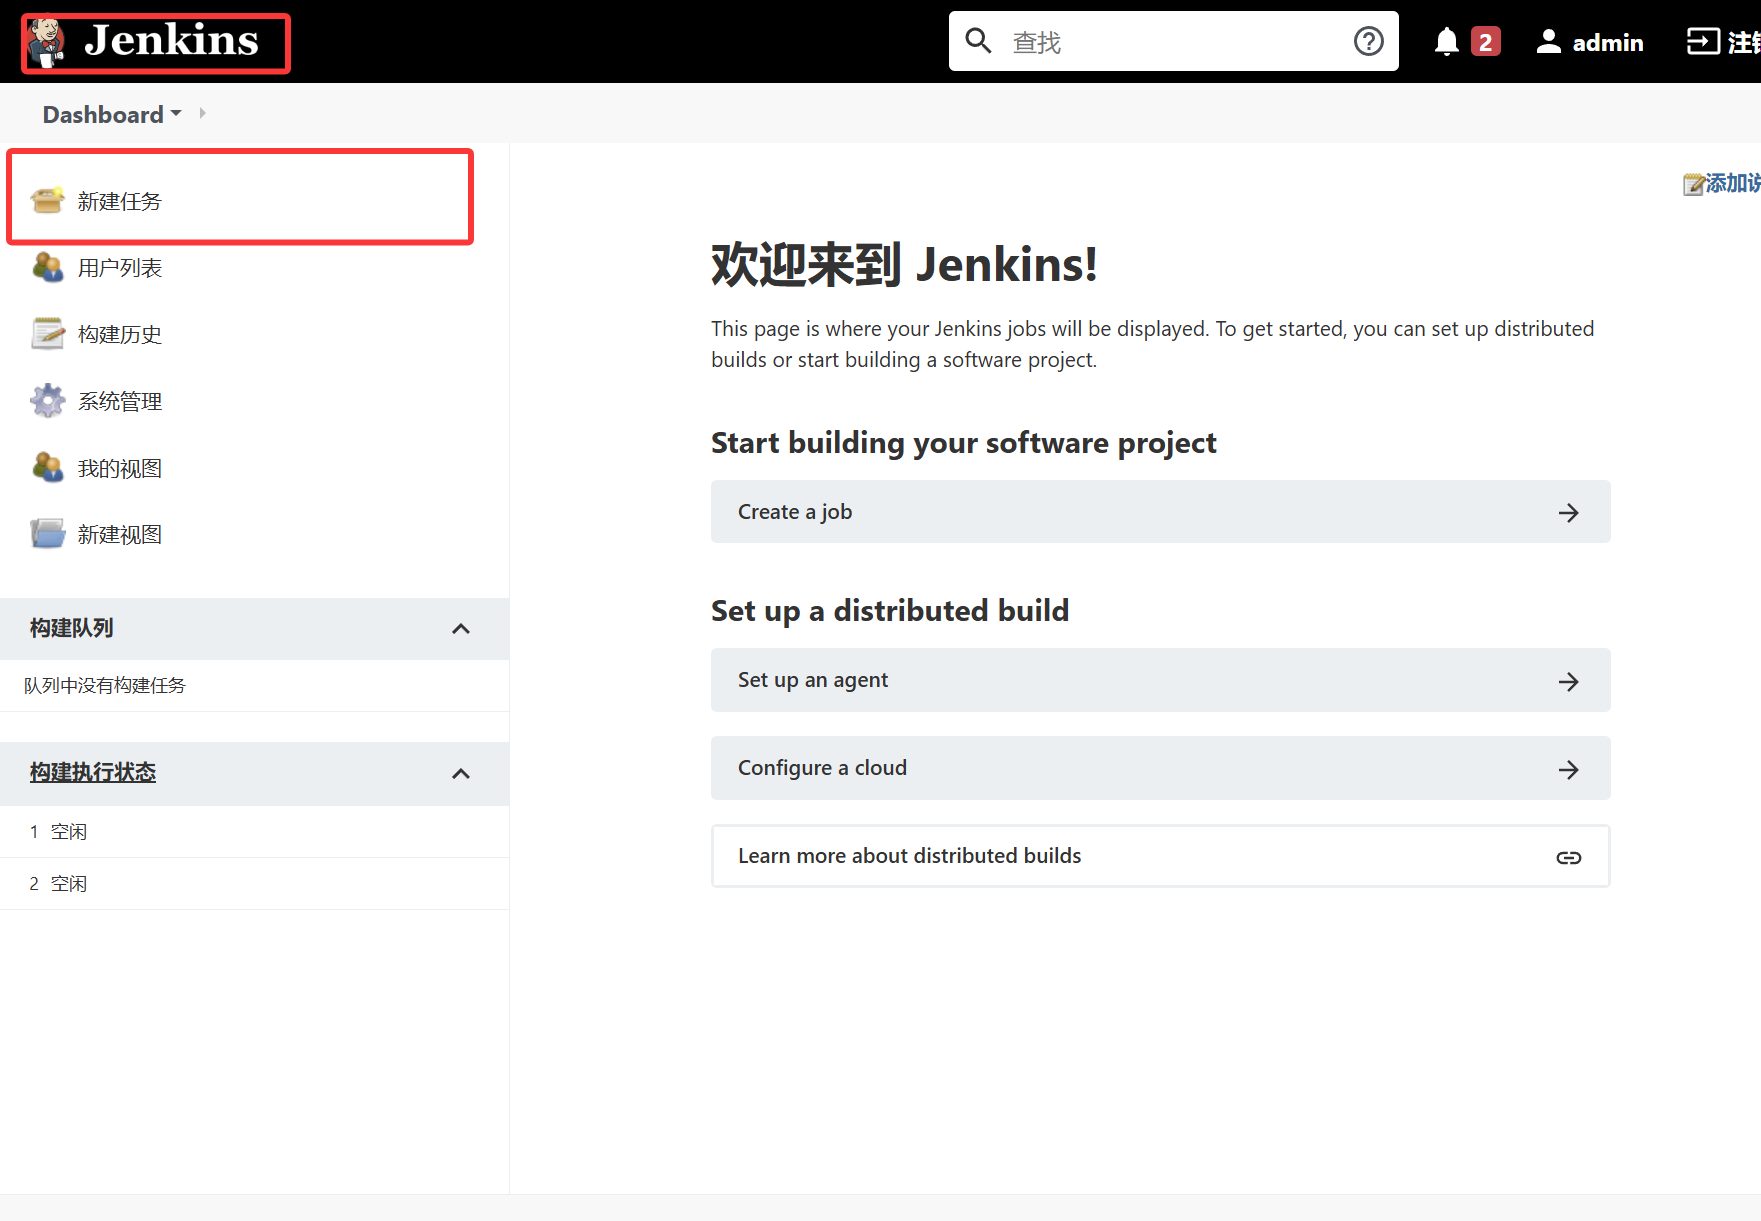Image resolution: width=1761 pixels, height=1221 pixels.
Task: Click the 欢迎来到 Jenkins! heading
Action: coord(904,265)
